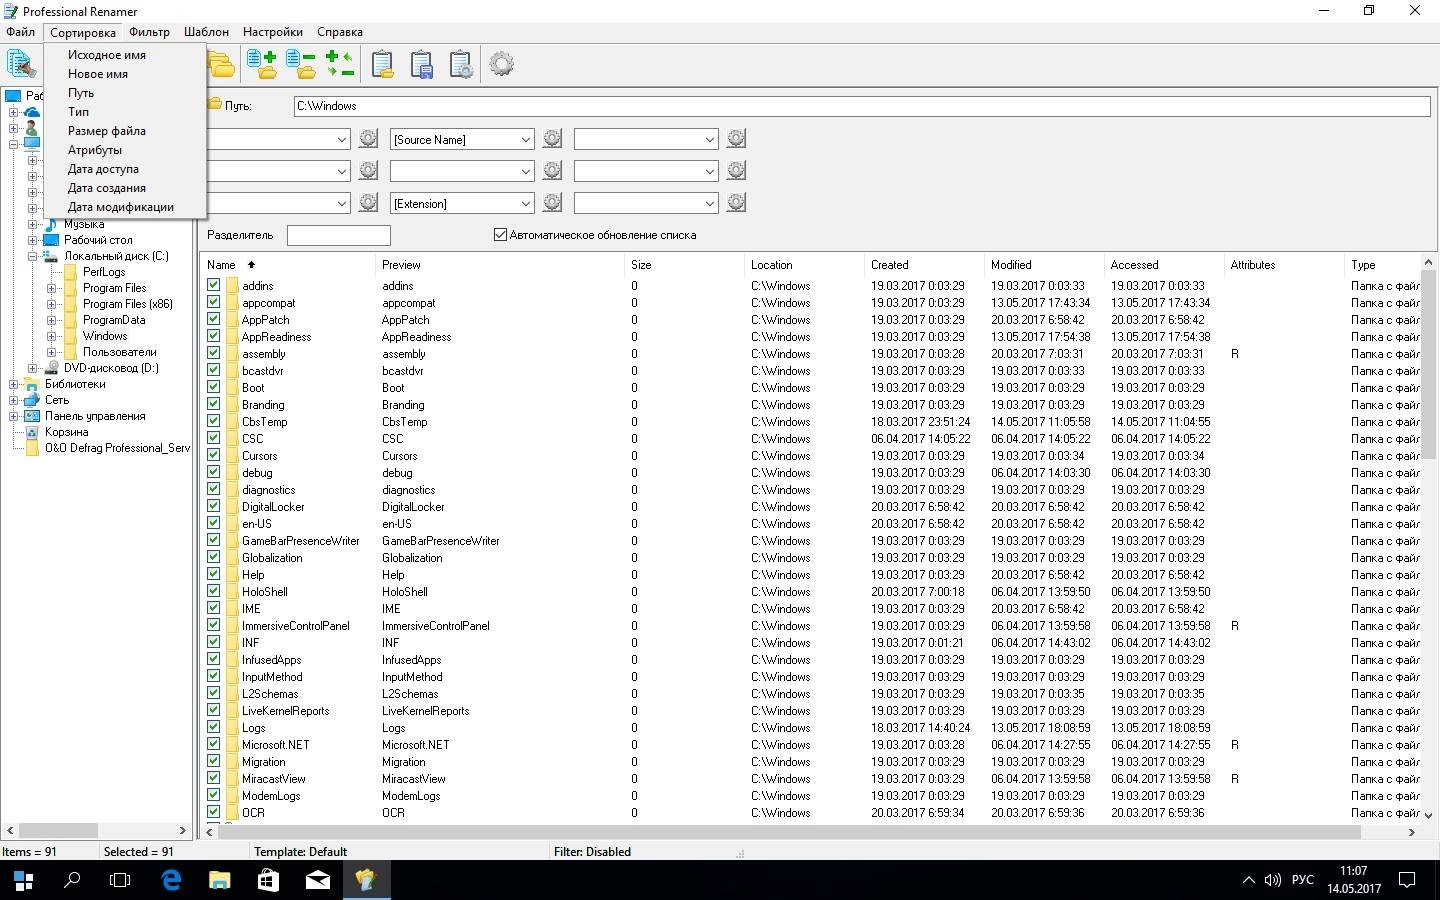Uncheck the Boot row checkbox
The height and width of the screenshot is (900, 1440).
click(213, 387)
